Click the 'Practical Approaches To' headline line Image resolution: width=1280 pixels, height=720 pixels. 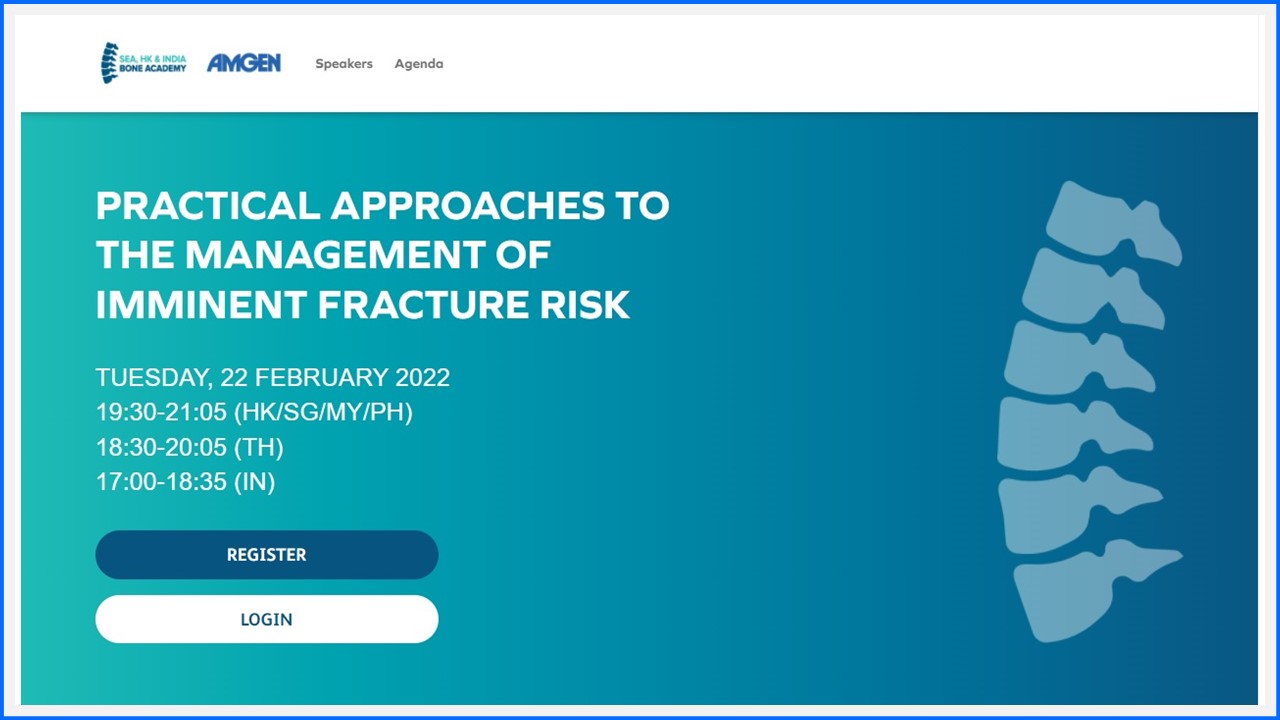pos(382,206)
